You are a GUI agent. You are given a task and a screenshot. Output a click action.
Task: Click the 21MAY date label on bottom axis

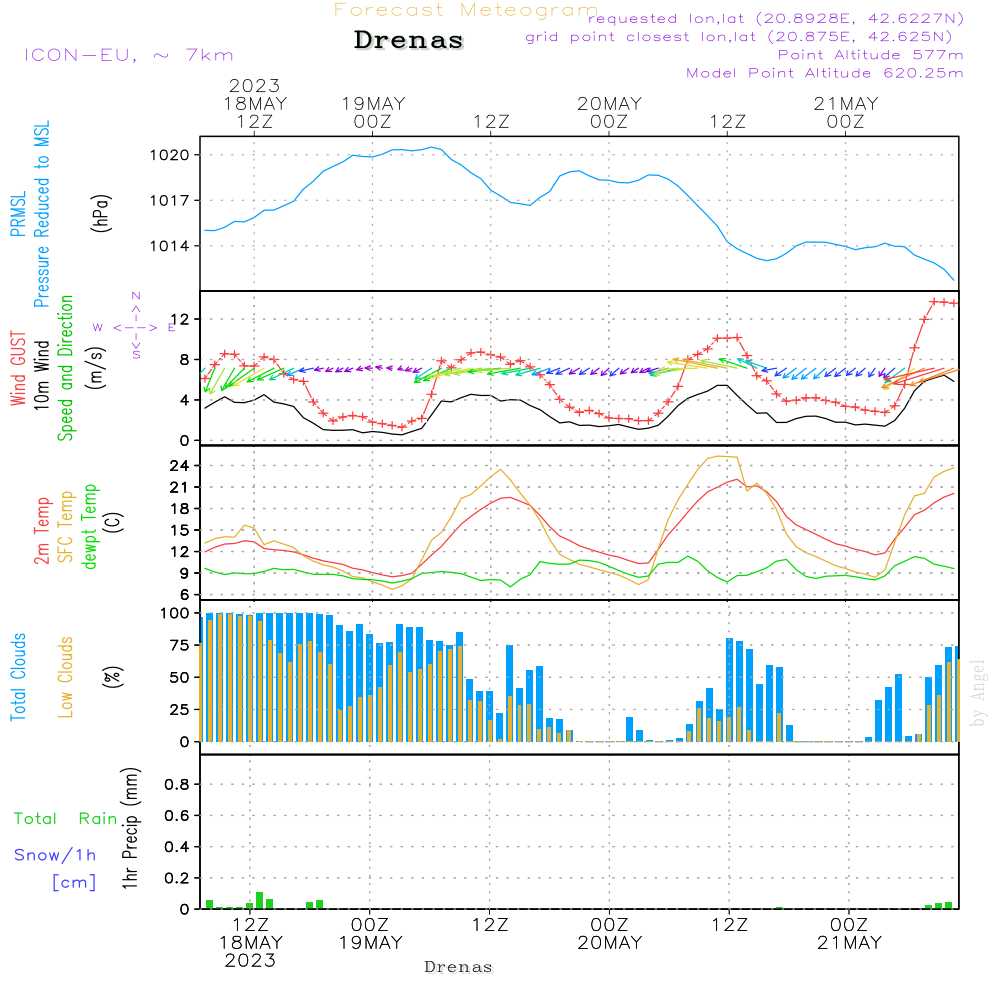click(x=848, y=943)
